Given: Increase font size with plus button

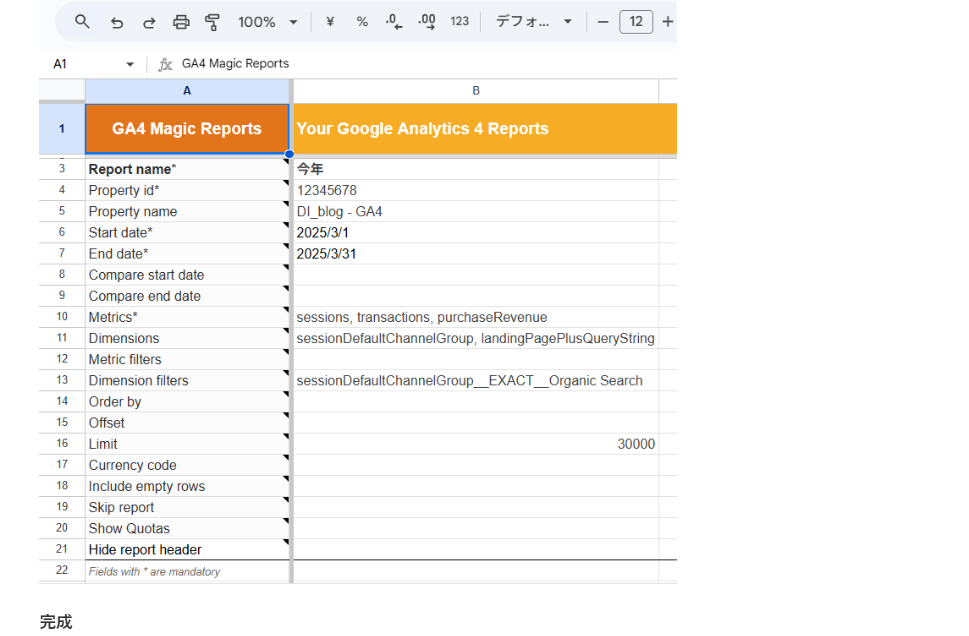Looking at the screenshot, I should click(667, 22).
